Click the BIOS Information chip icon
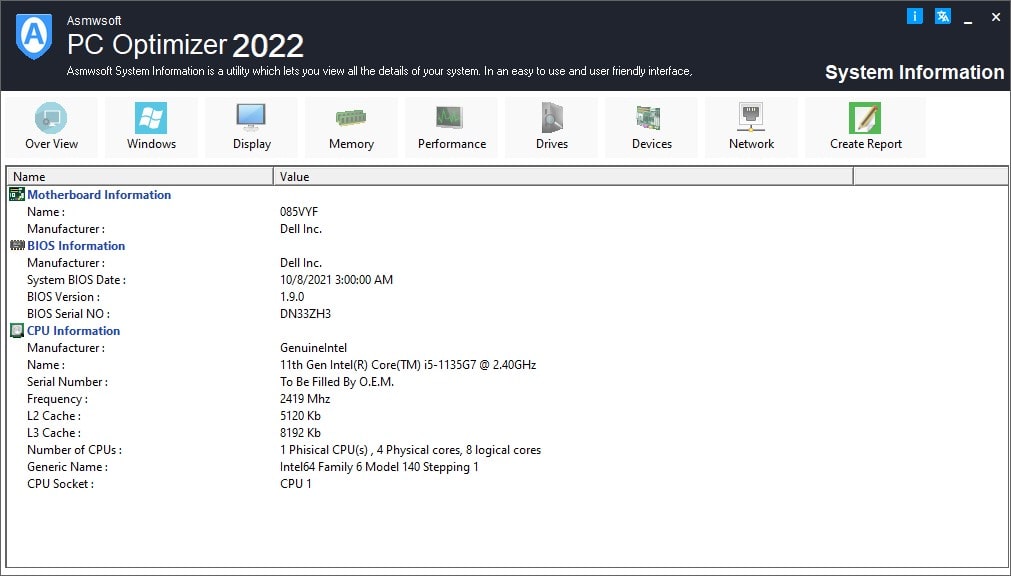Screen dimensions: 1011x576 17,245
